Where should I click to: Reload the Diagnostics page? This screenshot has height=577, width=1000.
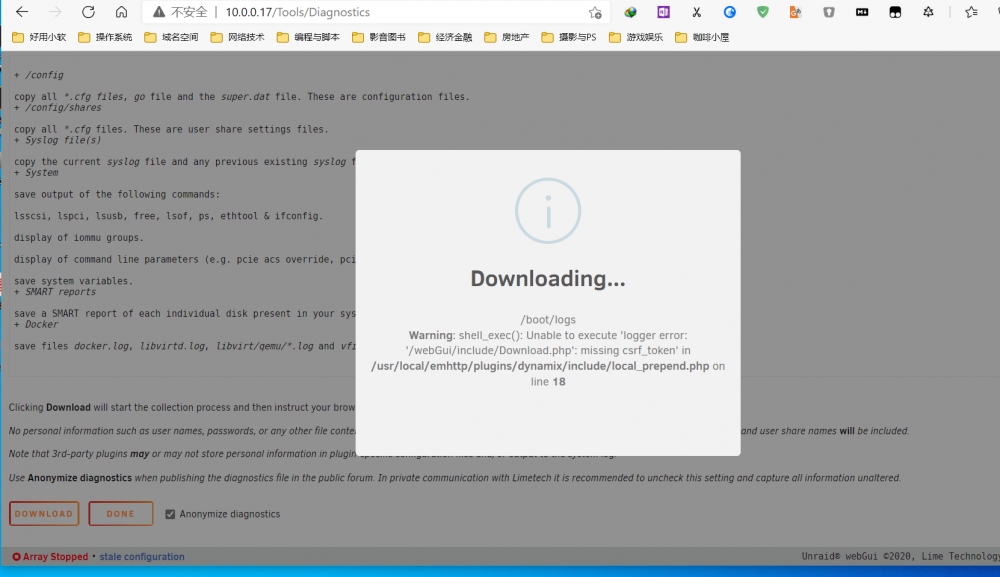[x=89, y=12]
